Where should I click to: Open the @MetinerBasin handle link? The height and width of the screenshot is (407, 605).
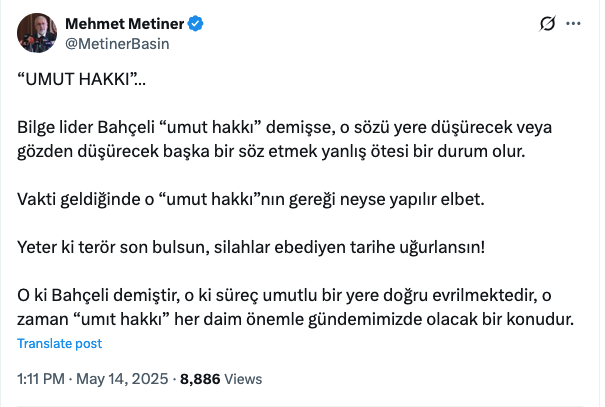117,43
